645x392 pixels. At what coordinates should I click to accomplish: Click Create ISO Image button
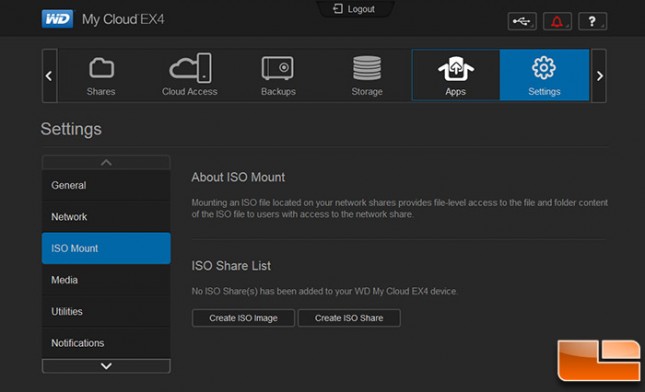point(243,318)
